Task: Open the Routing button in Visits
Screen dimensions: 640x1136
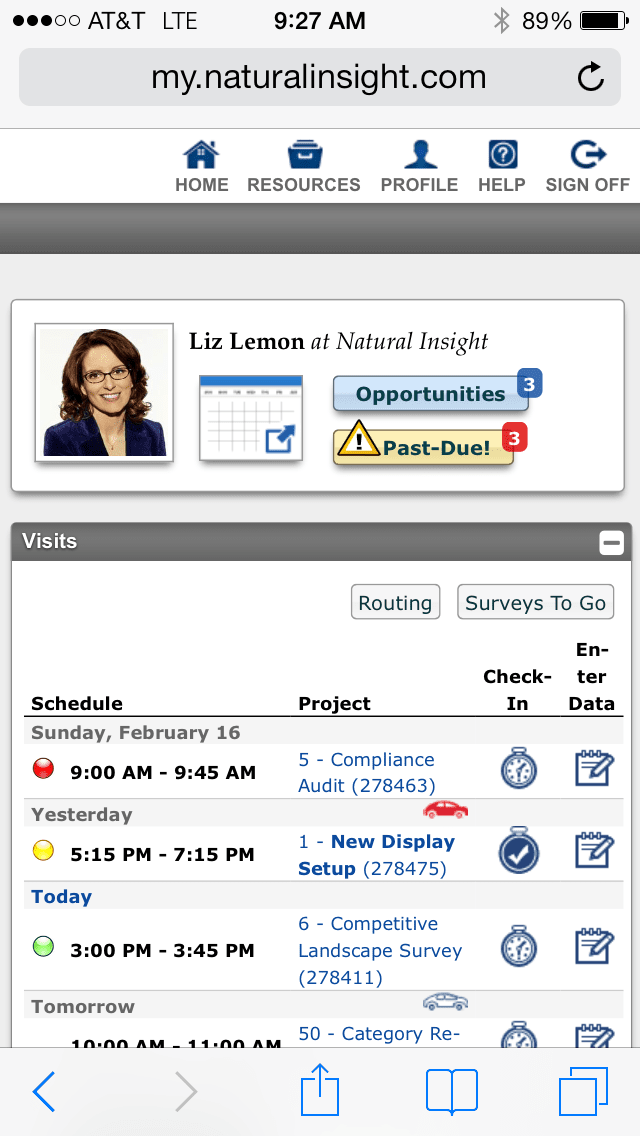Action: 395,603
